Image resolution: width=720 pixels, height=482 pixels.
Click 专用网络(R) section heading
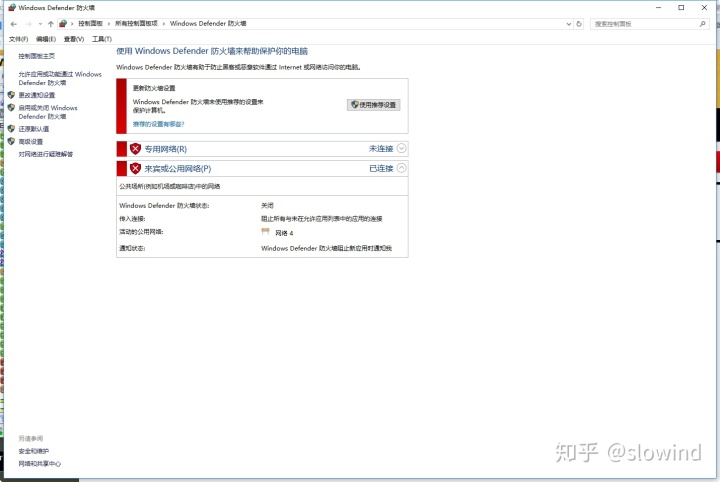click(166, 149)
